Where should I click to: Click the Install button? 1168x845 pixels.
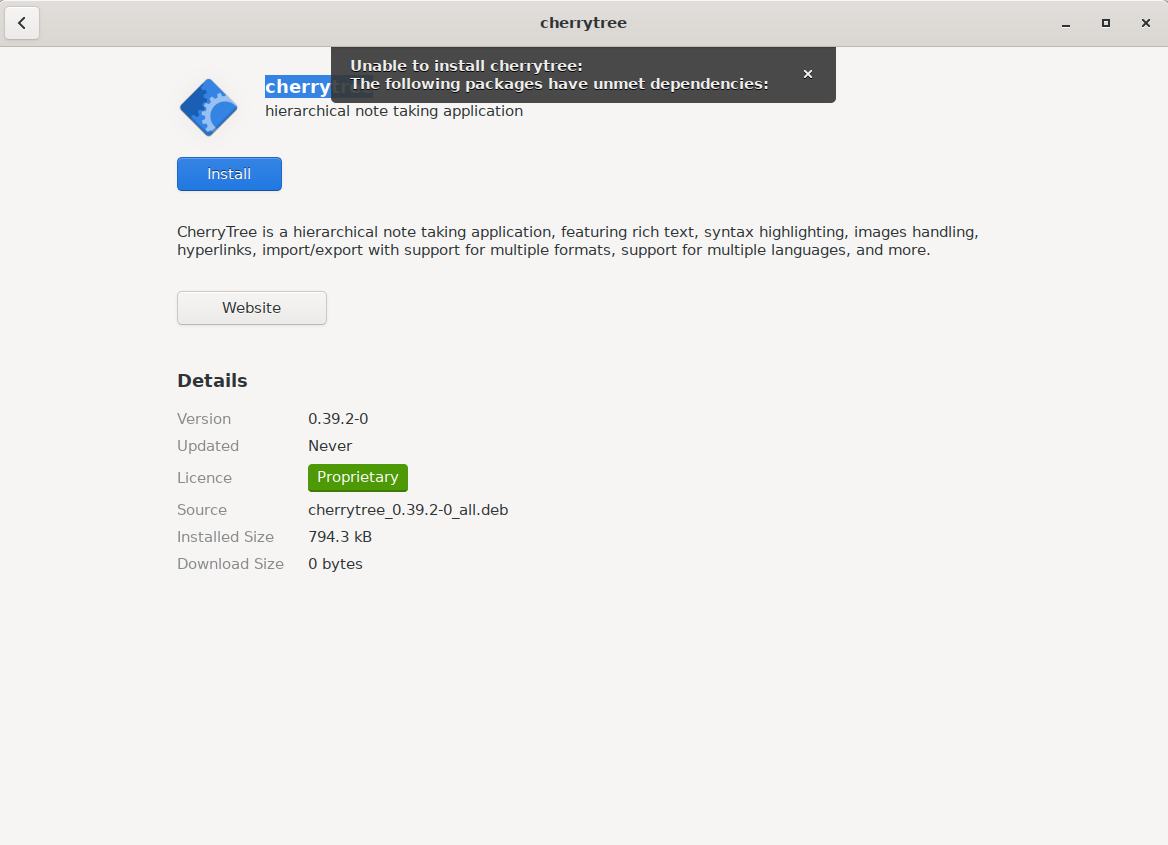point(229,174)
